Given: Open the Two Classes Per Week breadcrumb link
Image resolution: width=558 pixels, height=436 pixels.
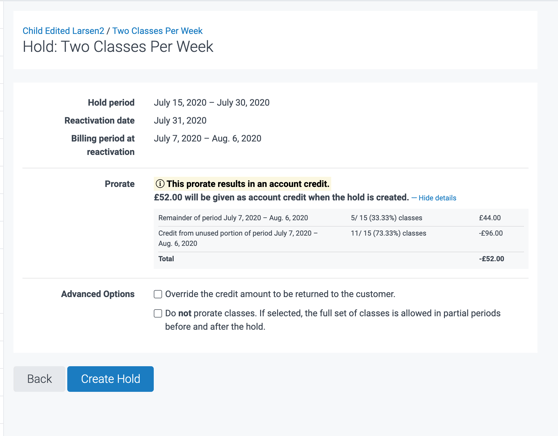Looking at the screenshot, I should pos(157,31).
